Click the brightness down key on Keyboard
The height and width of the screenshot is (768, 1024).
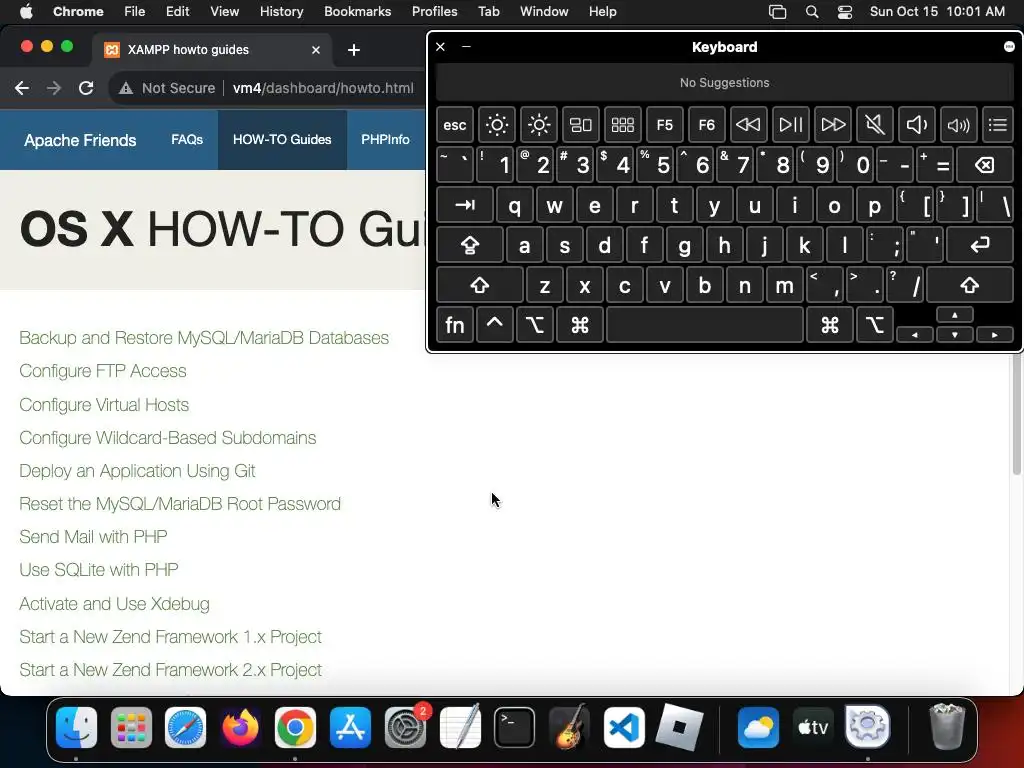(x=496, y=125)
